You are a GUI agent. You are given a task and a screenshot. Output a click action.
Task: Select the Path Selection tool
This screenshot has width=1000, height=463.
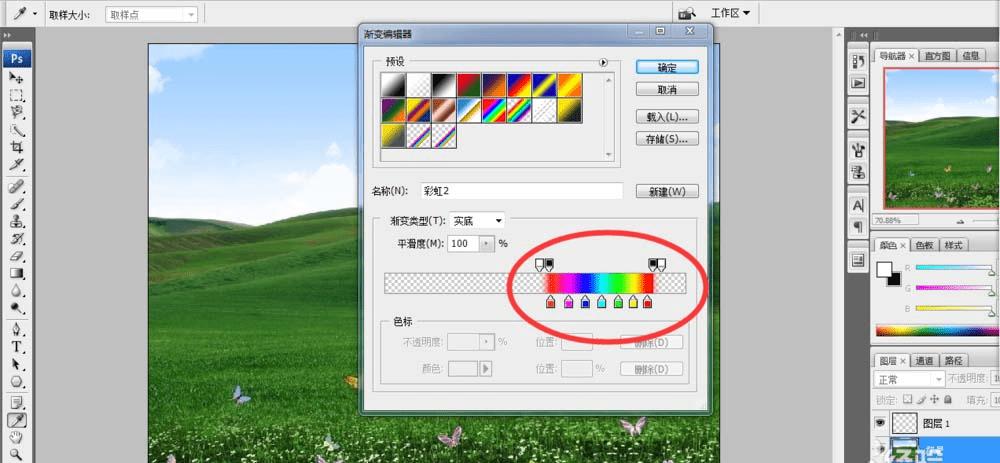(17, 365)
